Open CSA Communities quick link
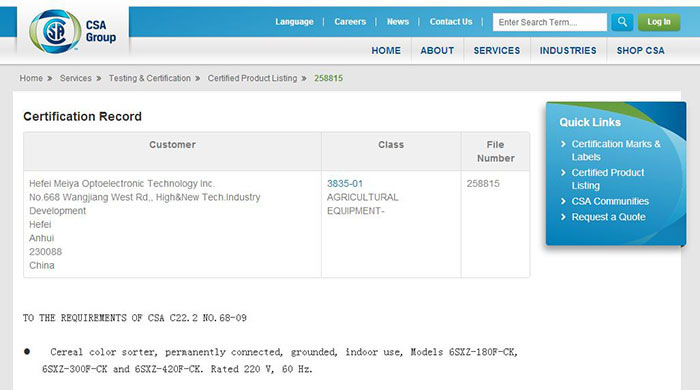 click(610, 201)
